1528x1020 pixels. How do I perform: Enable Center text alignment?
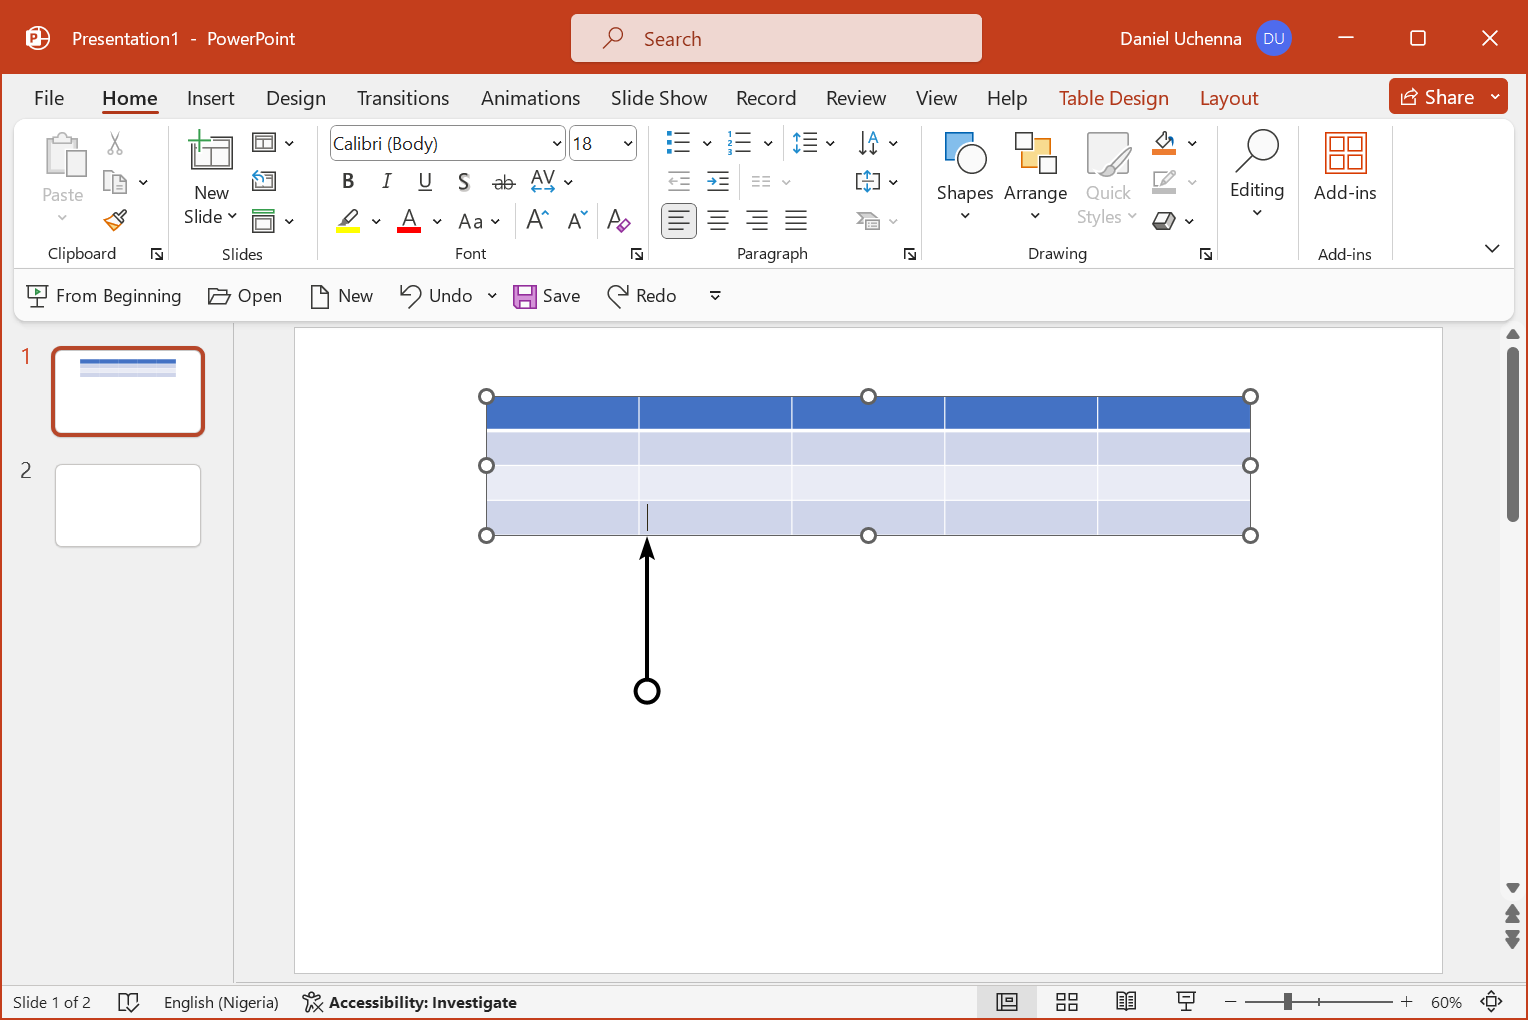pos(718,221)
